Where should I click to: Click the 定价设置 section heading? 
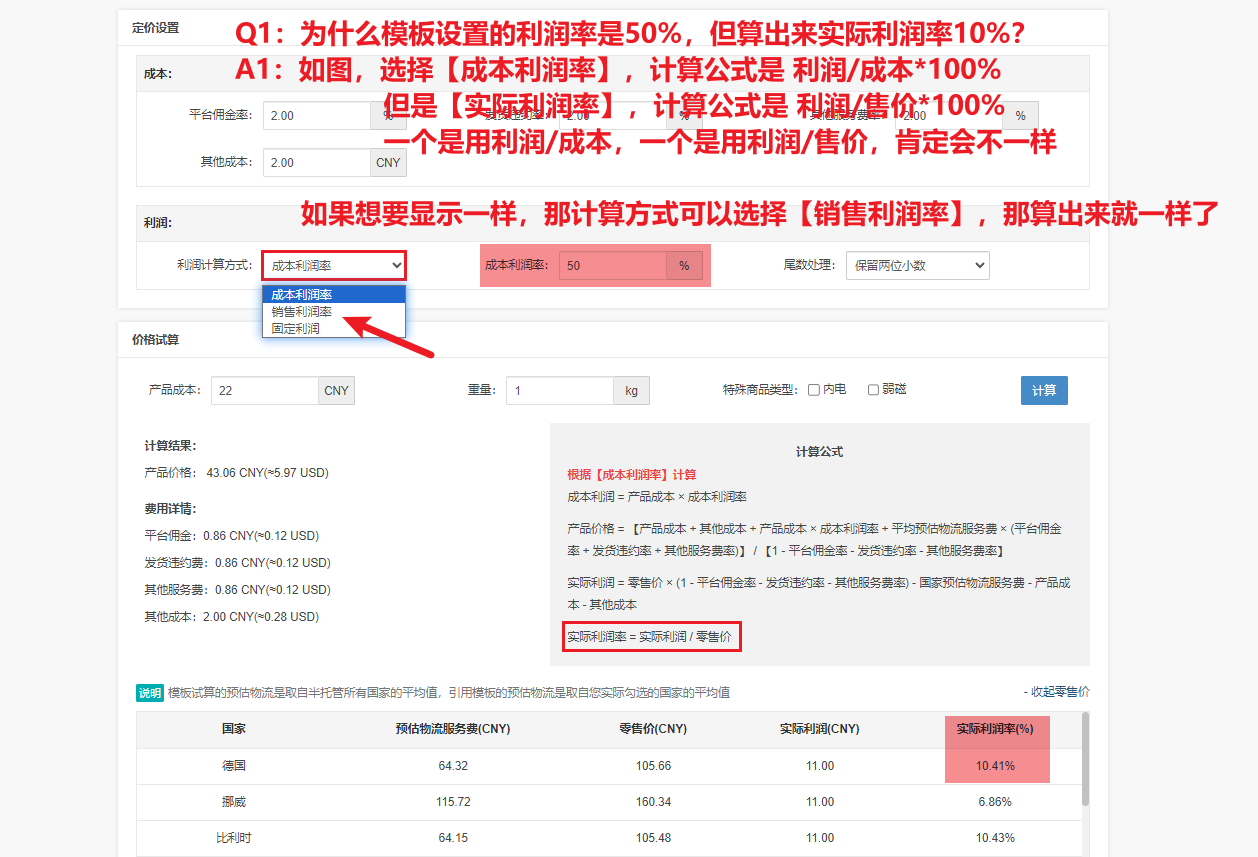click(x=155, y=27)
